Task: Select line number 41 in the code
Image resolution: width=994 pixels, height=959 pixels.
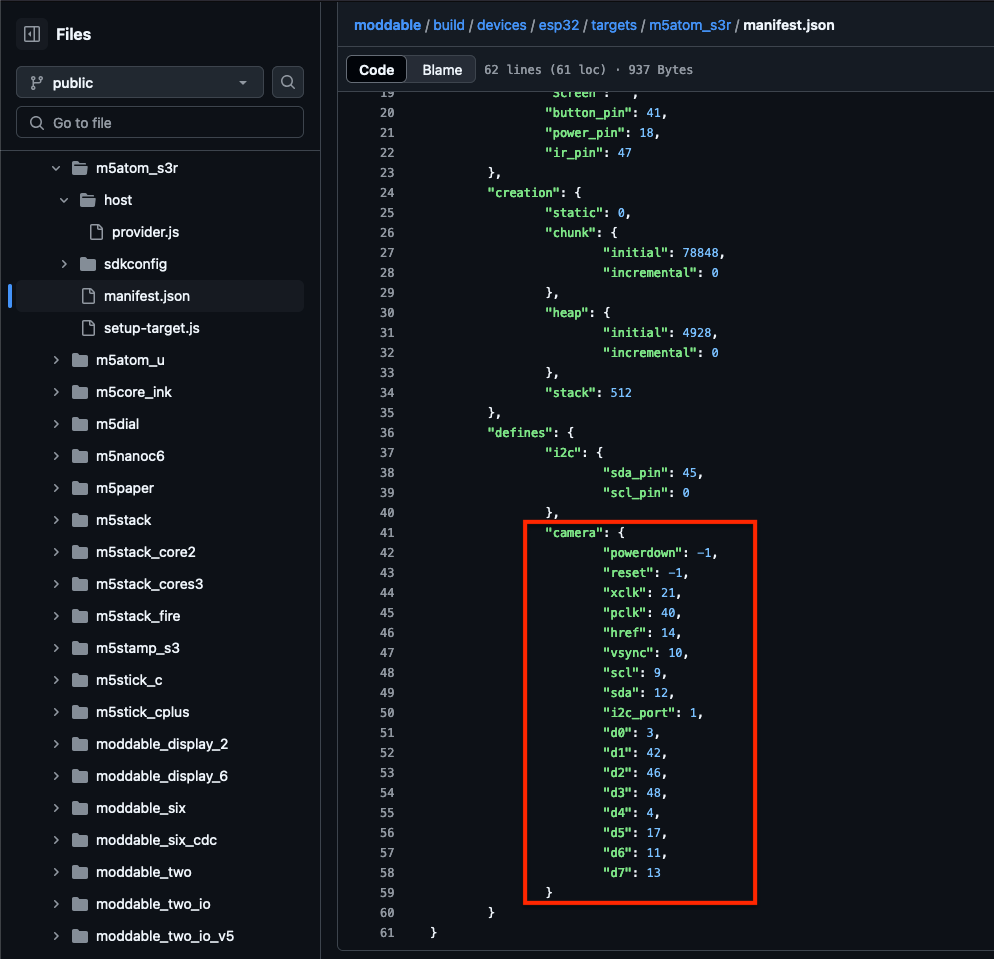Action: click(387, 533)
